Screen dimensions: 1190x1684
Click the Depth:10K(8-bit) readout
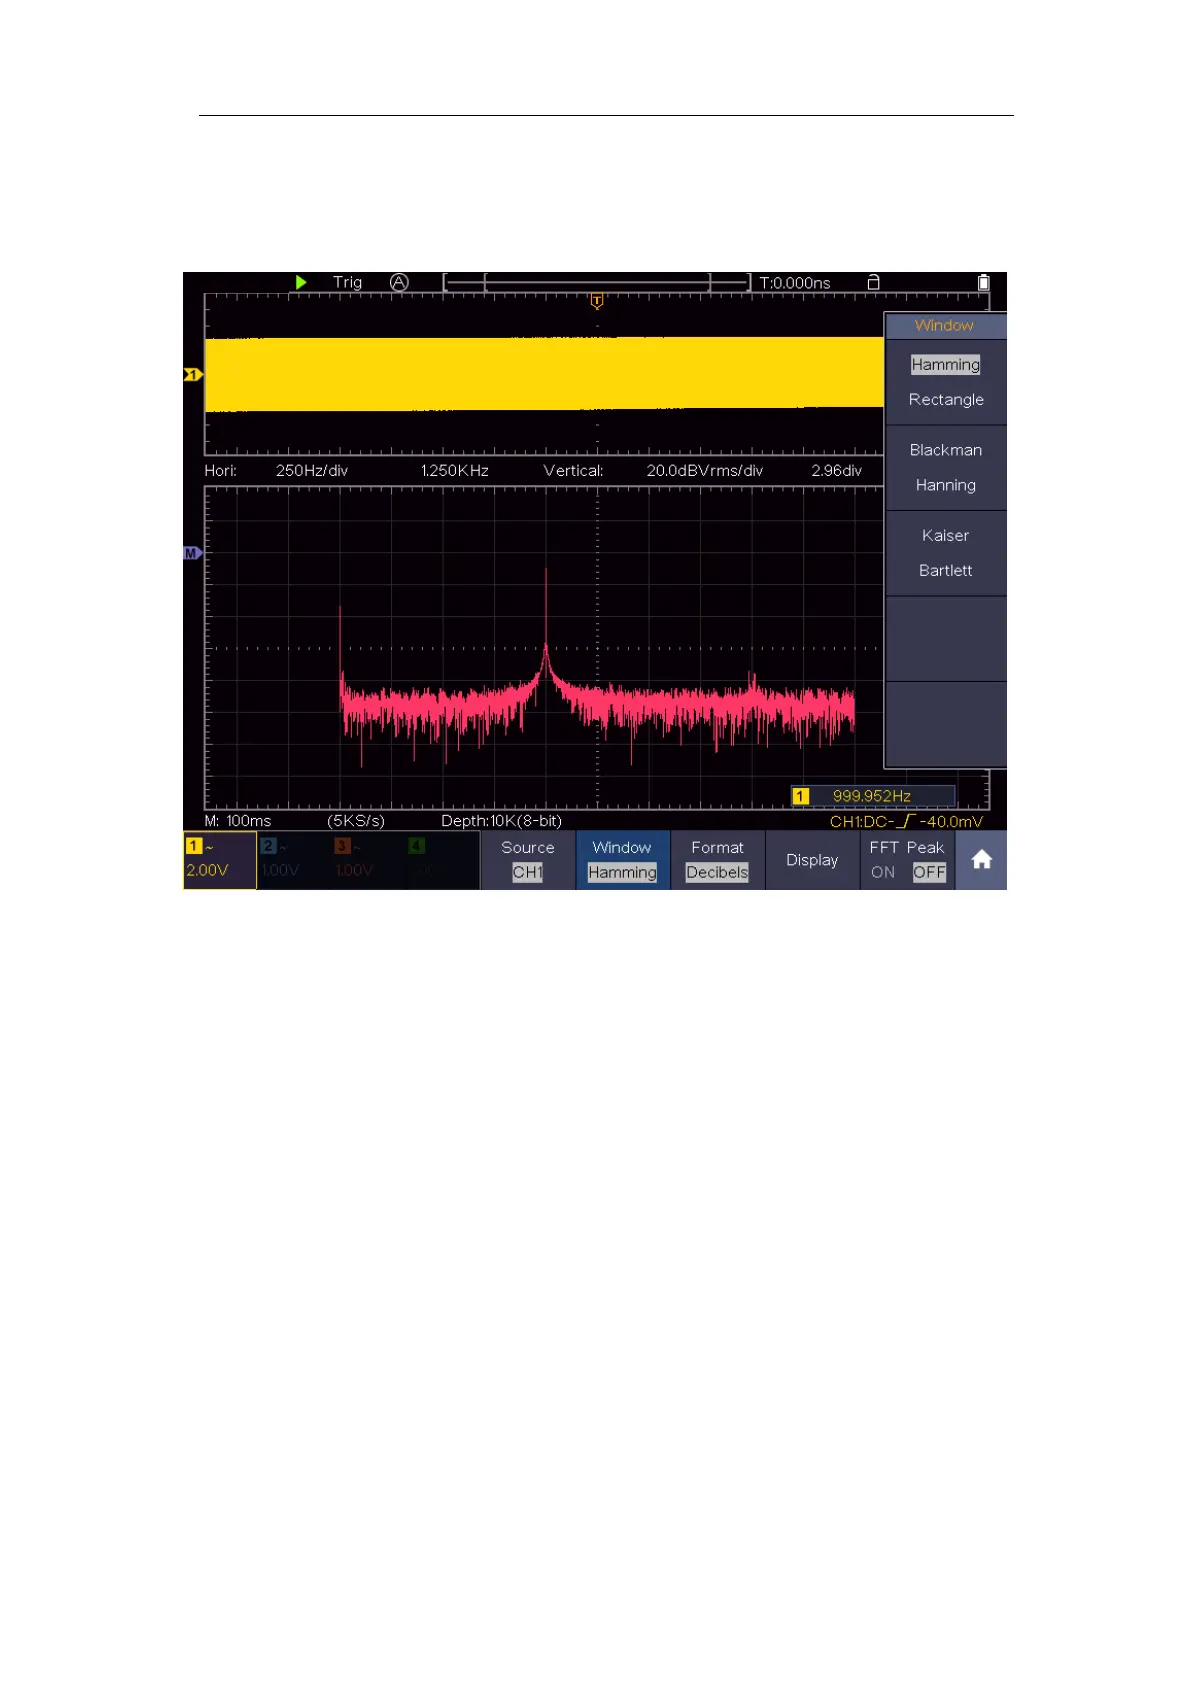click(502, 821)
